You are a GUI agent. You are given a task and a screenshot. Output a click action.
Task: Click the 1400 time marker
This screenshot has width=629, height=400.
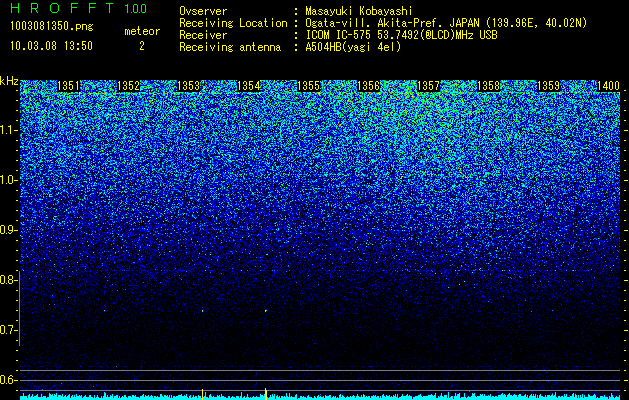click(x=609, y=86)
